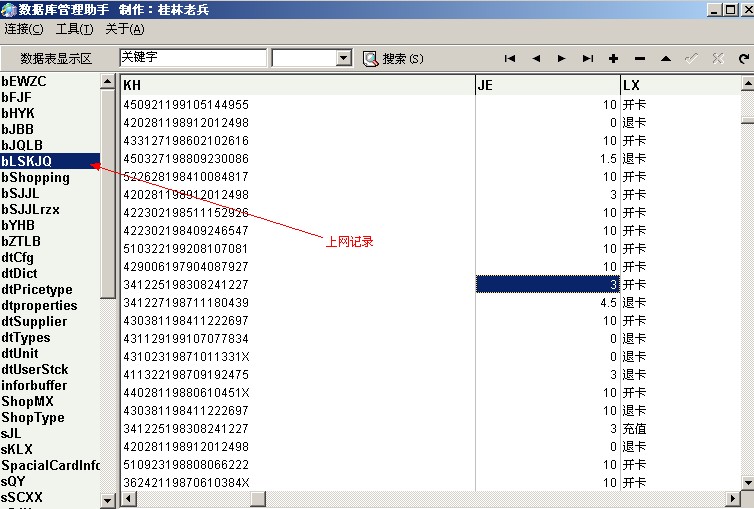Click grid vertical scroll down arrow
This screenshot has width=754, height=509.
[747, 483]
